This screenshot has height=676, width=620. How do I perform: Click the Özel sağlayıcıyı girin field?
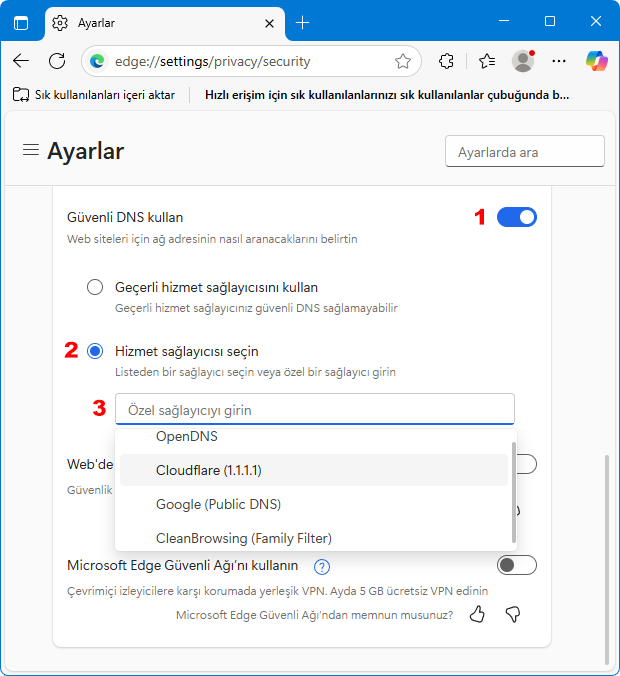pos(315,409)
